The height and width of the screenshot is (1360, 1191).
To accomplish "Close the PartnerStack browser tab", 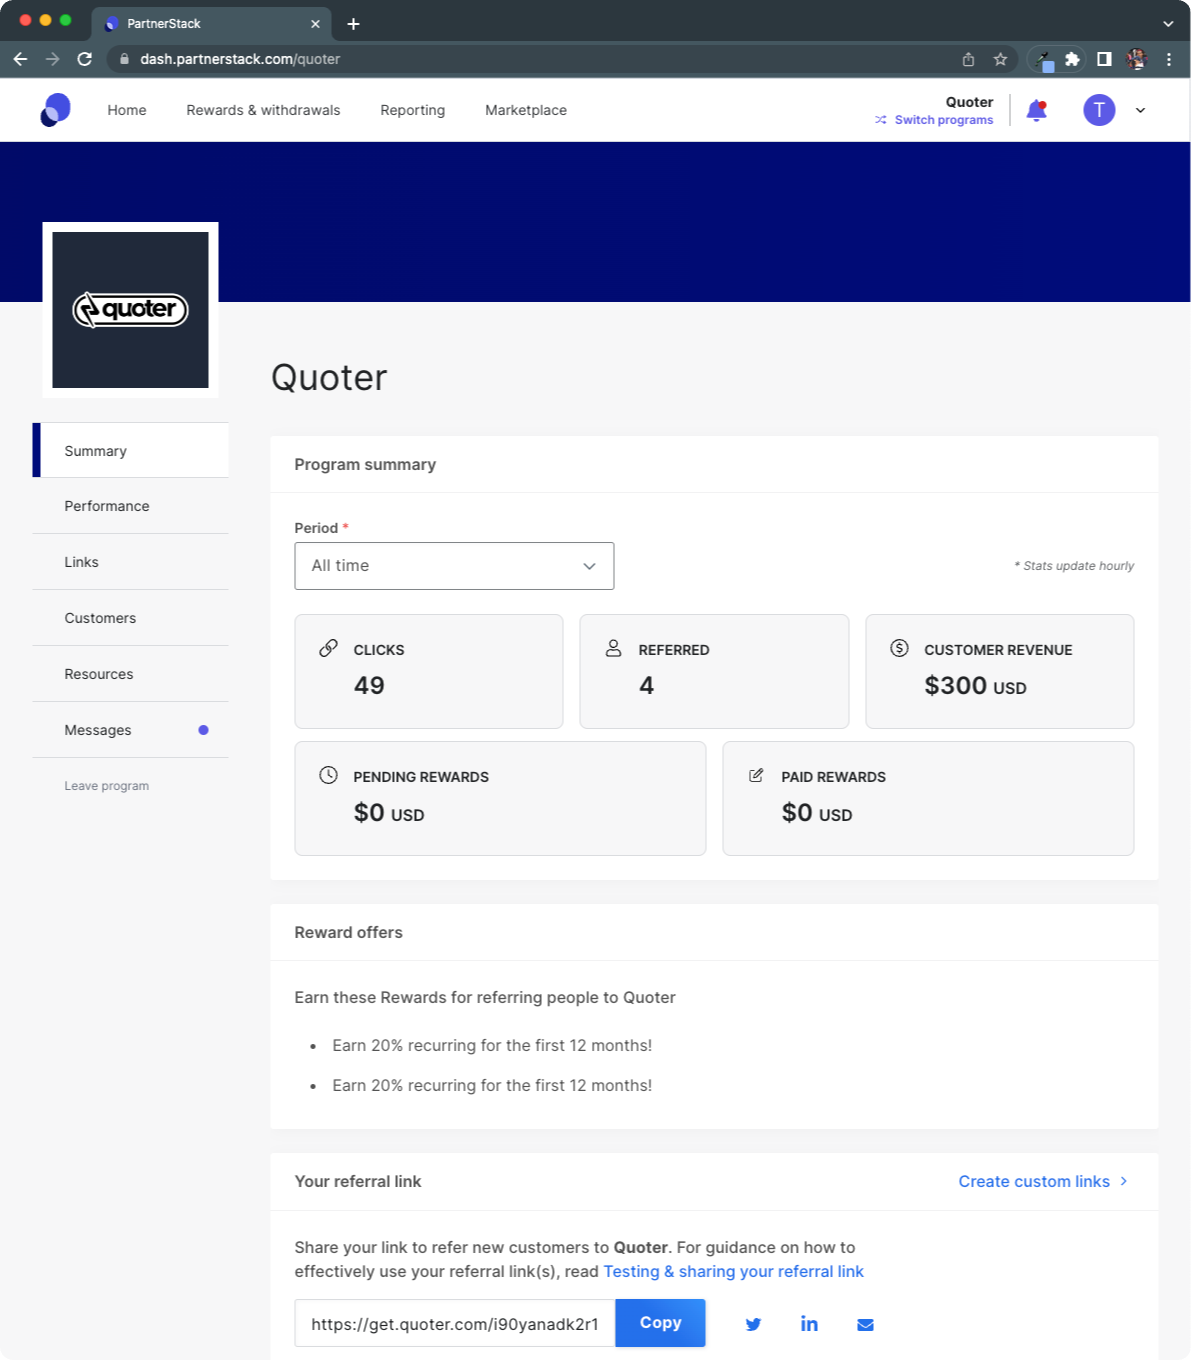I will 315,24.
